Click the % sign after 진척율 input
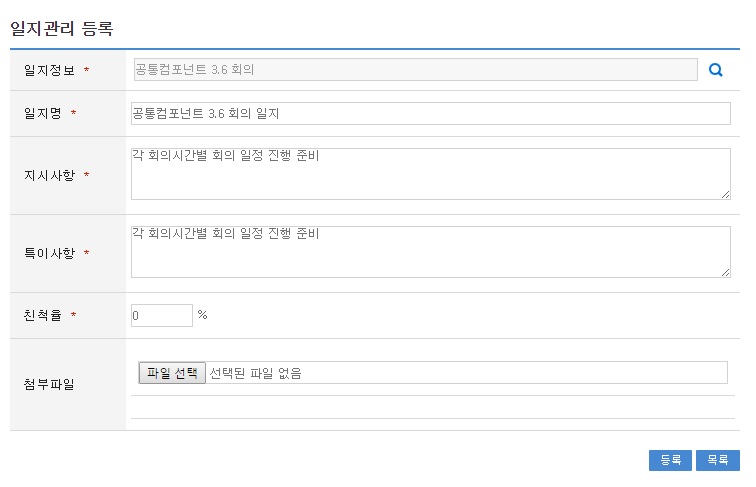This screenshot has height=487, width=756. [202, 315]
